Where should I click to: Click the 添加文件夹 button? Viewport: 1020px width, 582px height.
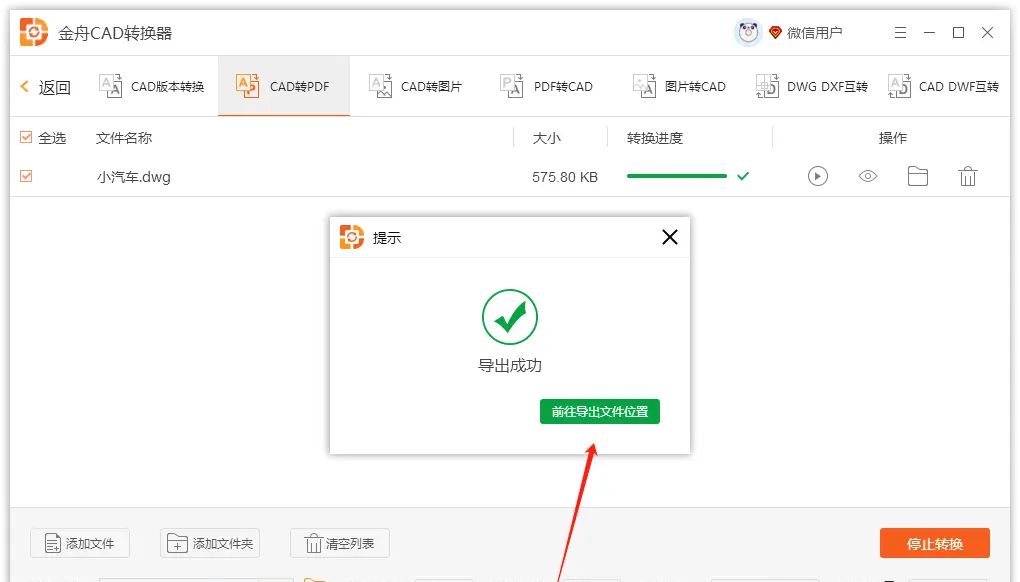click(x=210, y=543)
